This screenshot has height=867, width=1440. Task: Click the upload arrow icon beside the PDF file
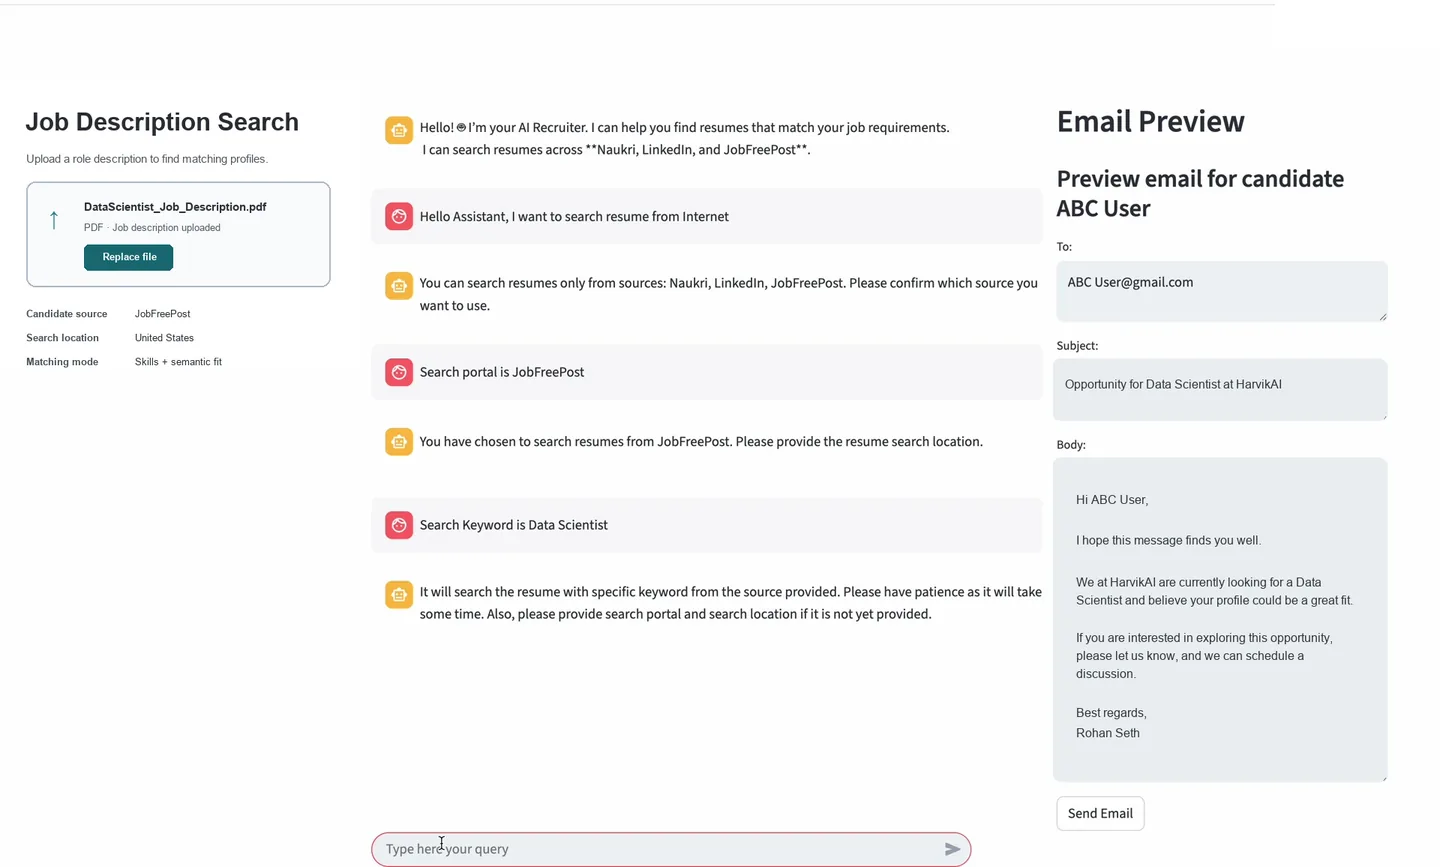tap(54, 220)
